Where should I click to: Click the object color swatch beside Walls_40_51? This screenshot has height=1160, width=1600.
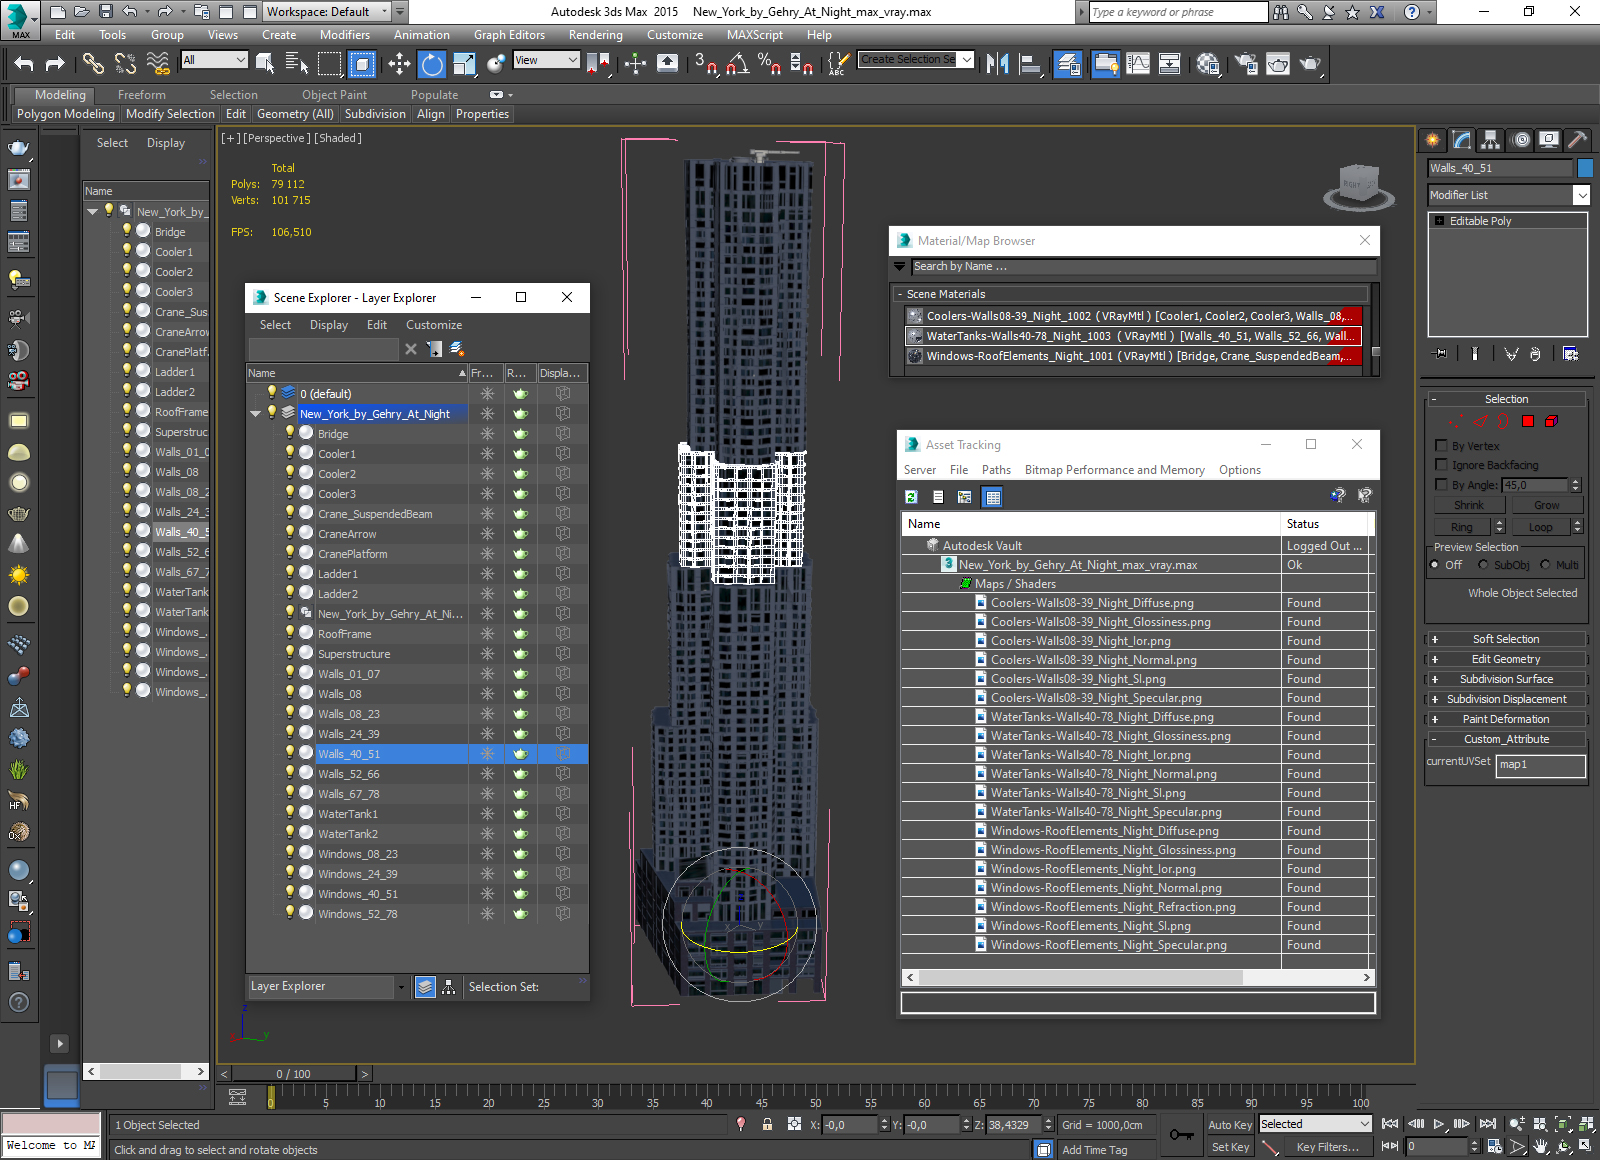[1585, 168]
